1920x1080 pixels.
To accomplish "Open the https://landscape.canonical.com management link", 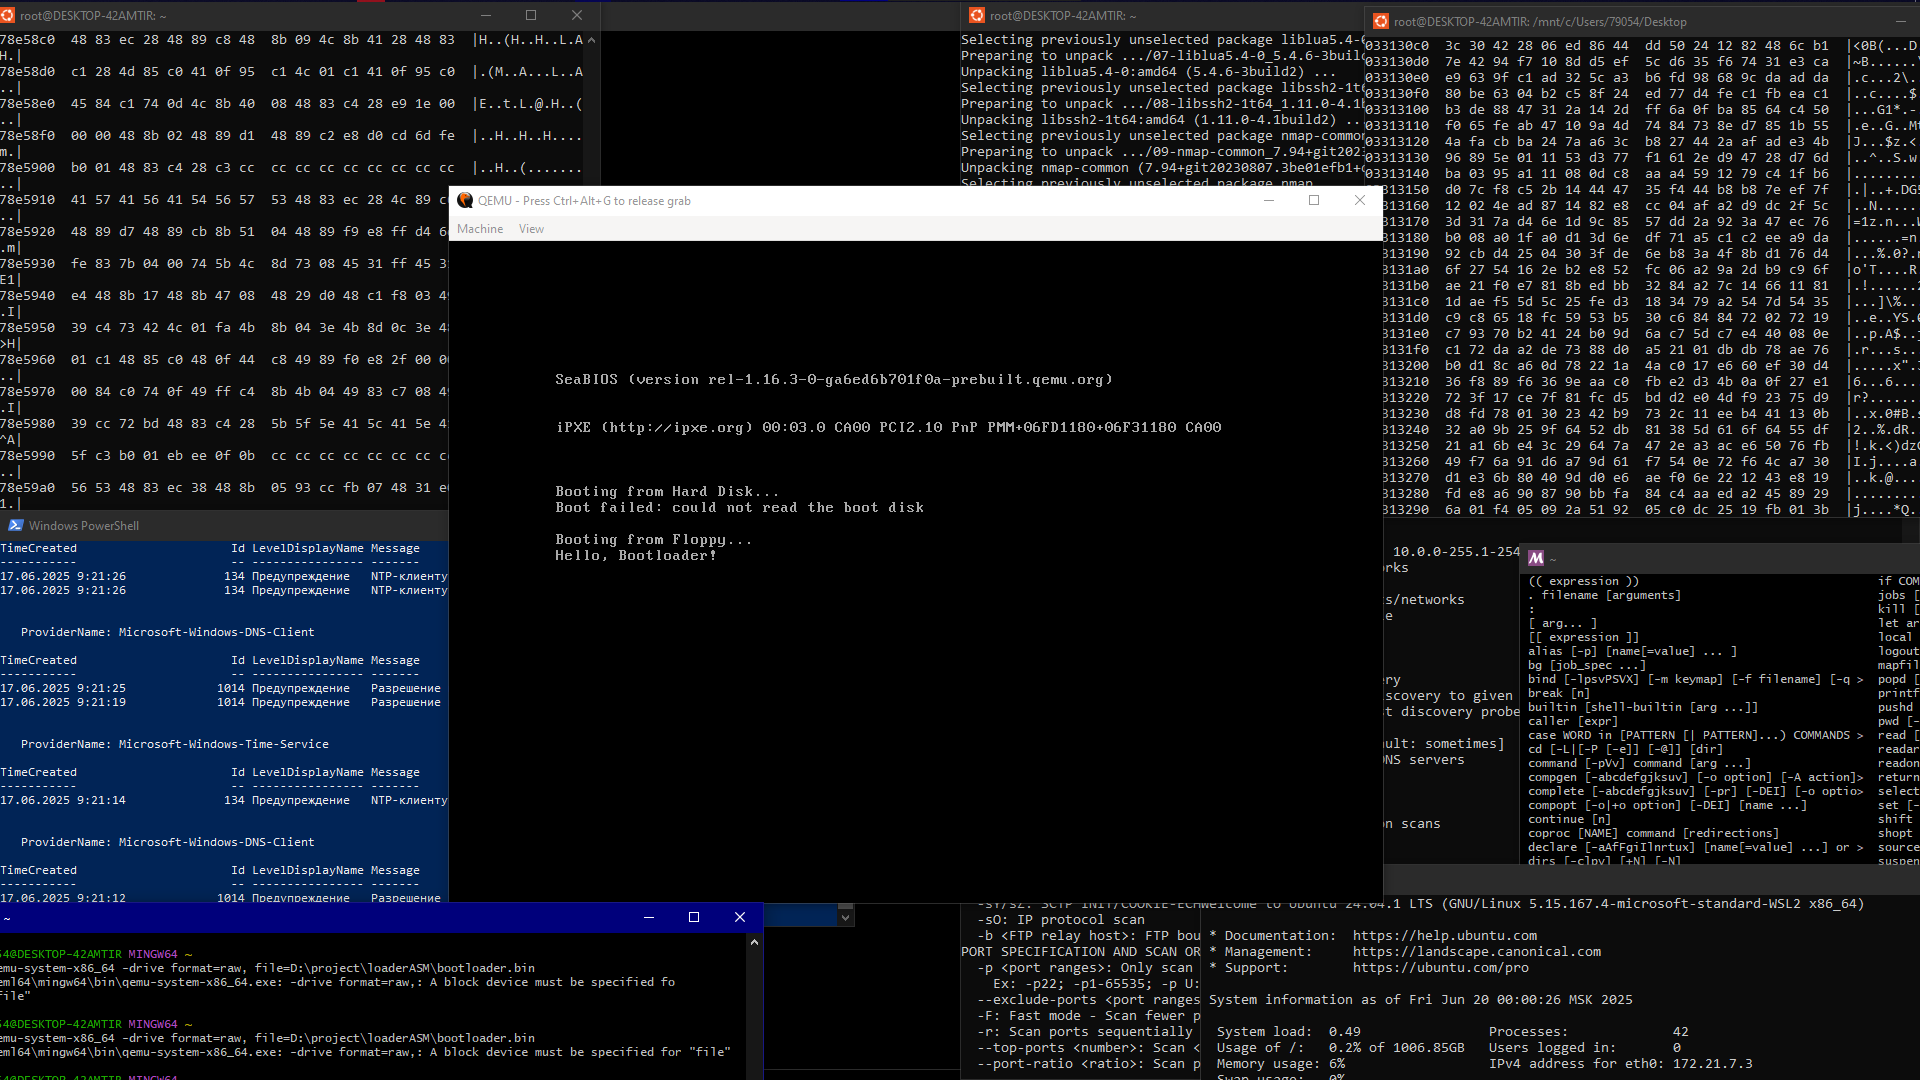I will point(1476,952).
